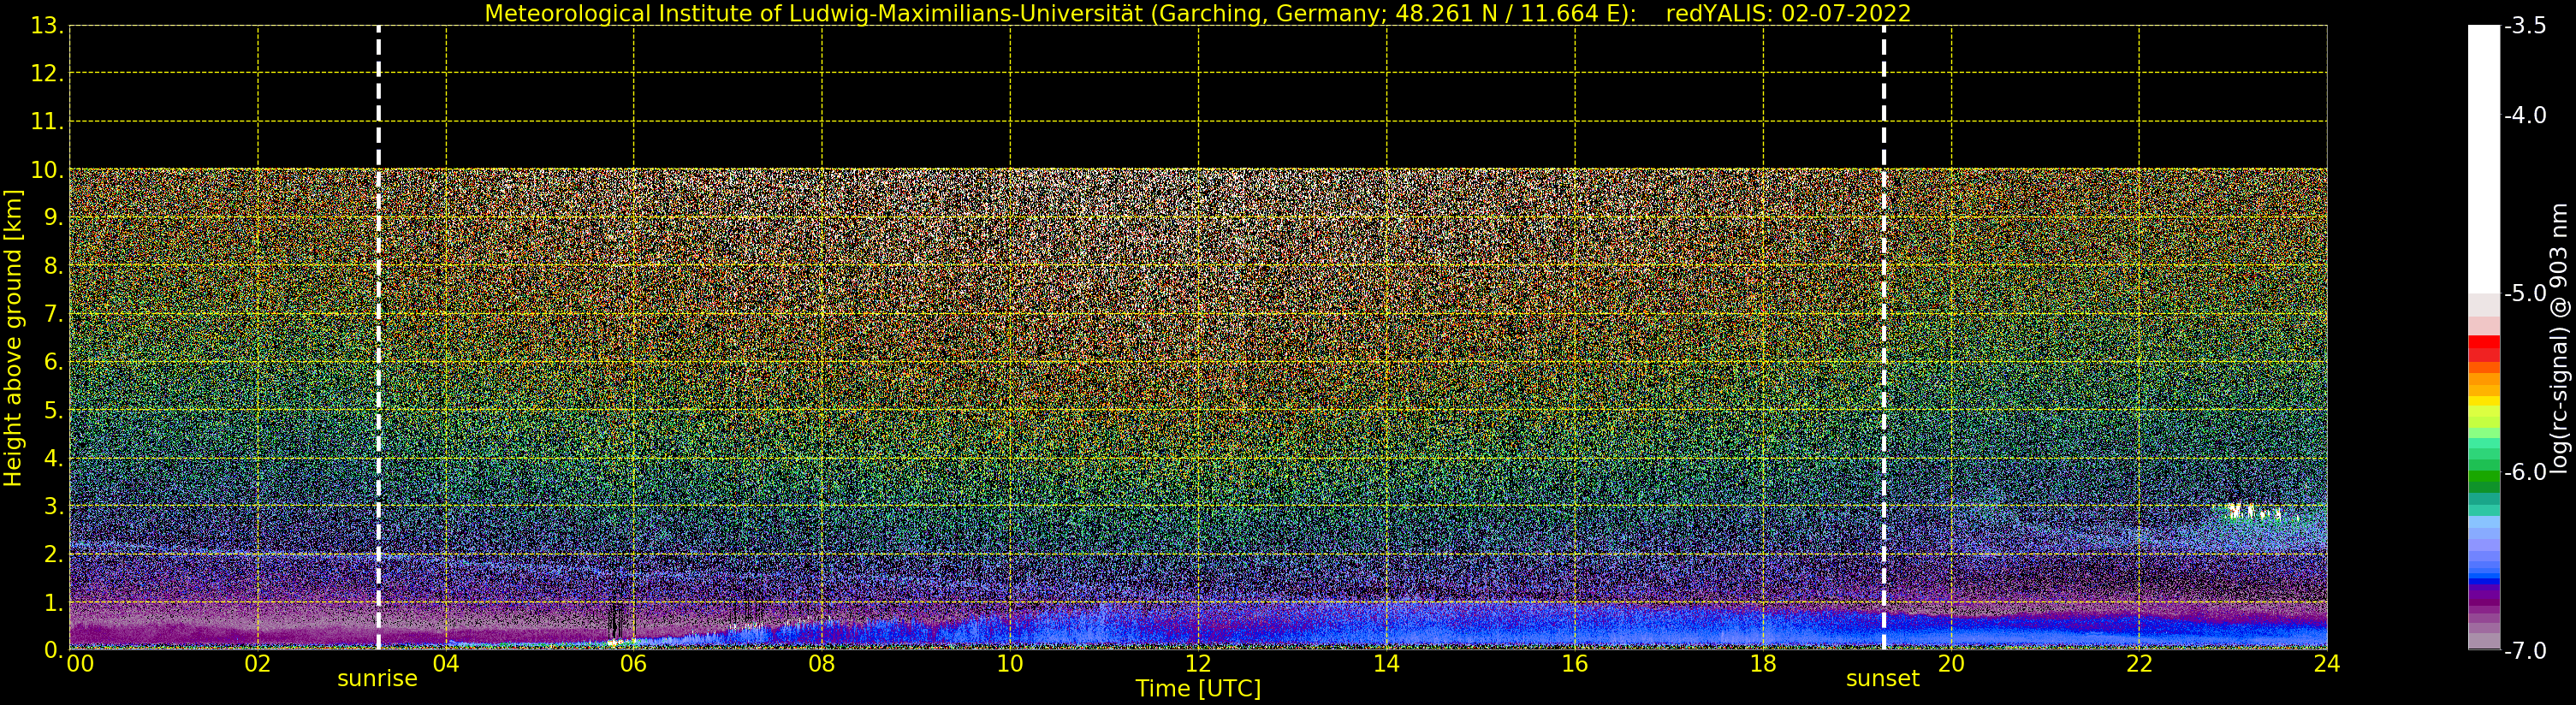
Task: Click the '-4.0' colorbar label
Action: pos(2525,116)
